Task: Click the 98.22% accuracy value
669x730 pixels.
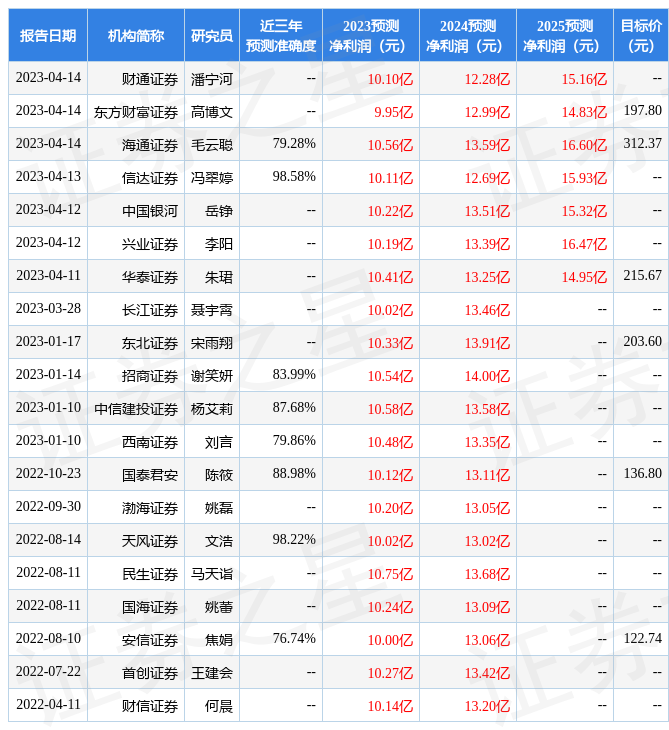Action: pyautogui.click(x=294, y=540)
